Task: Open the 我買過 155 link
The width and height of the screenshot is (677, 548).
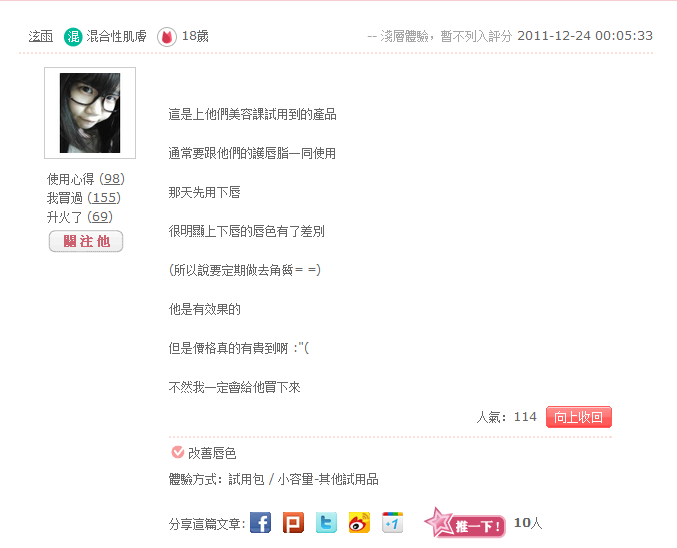Action: (x=104, y=198)
